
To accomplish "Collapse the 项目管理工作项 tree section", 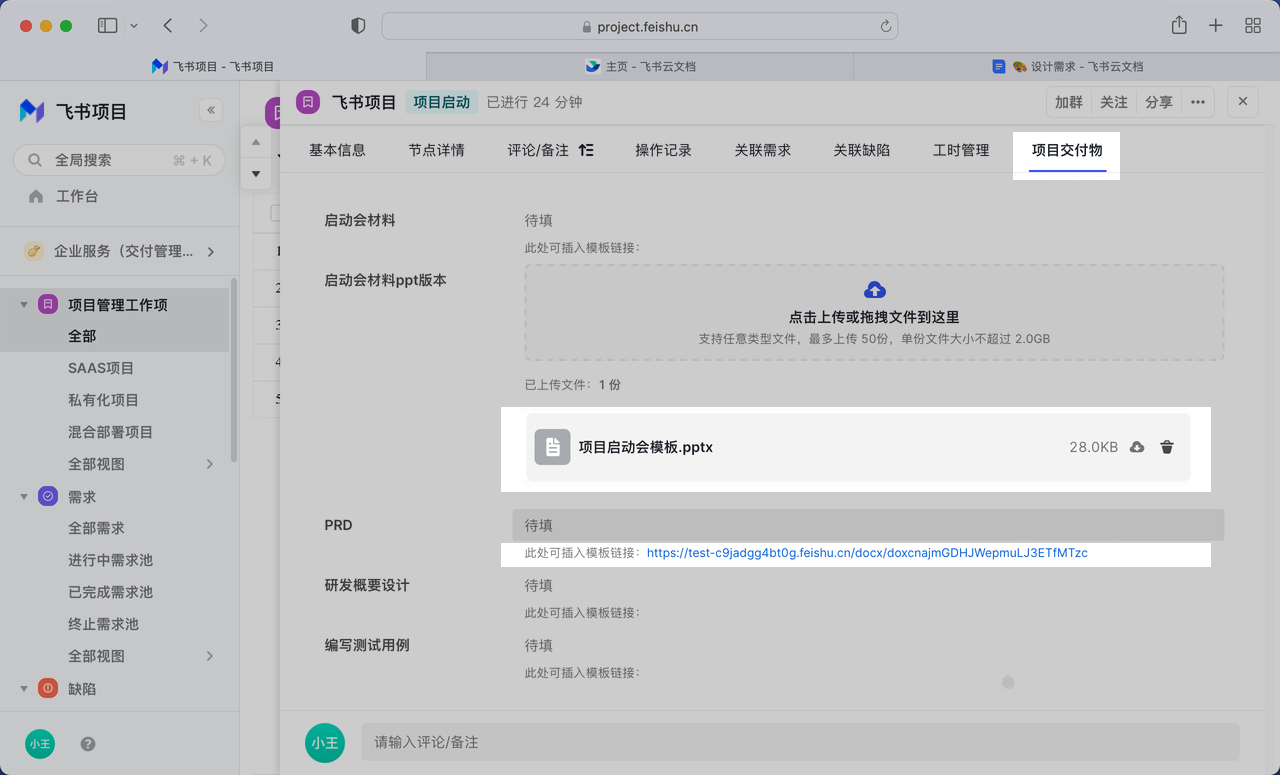I will [24, 305].
